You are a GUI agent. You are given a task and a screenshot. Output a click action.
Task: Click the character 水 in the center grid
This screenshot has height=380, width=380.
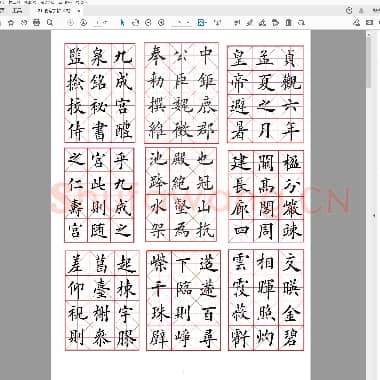tap(157, 207)
